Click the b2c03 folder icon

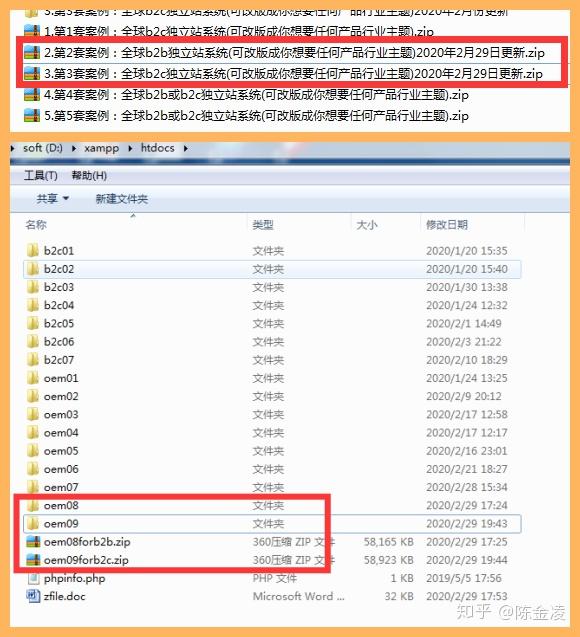pyautogui.click(x=32, y=287)
